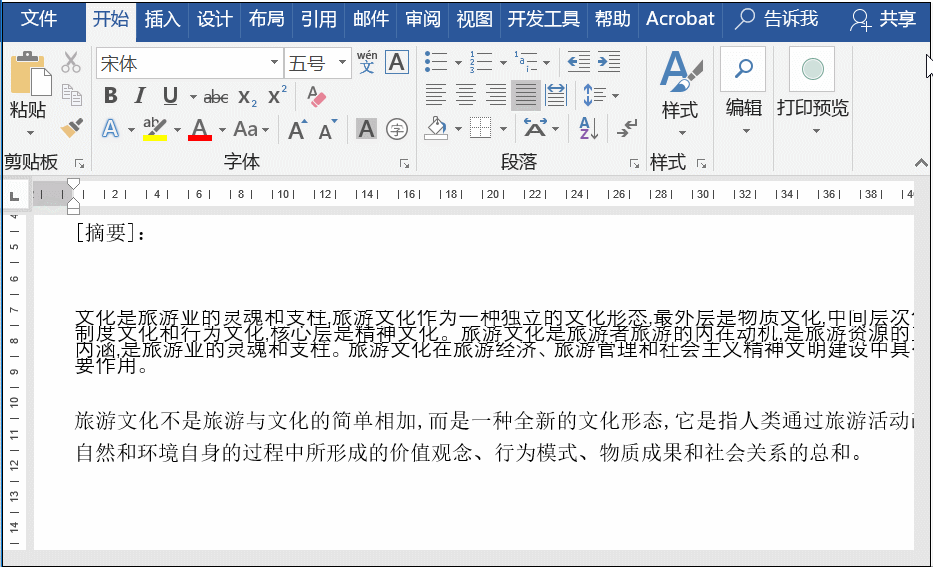
Task: Sort text A to Z
Action: [588, 129]
